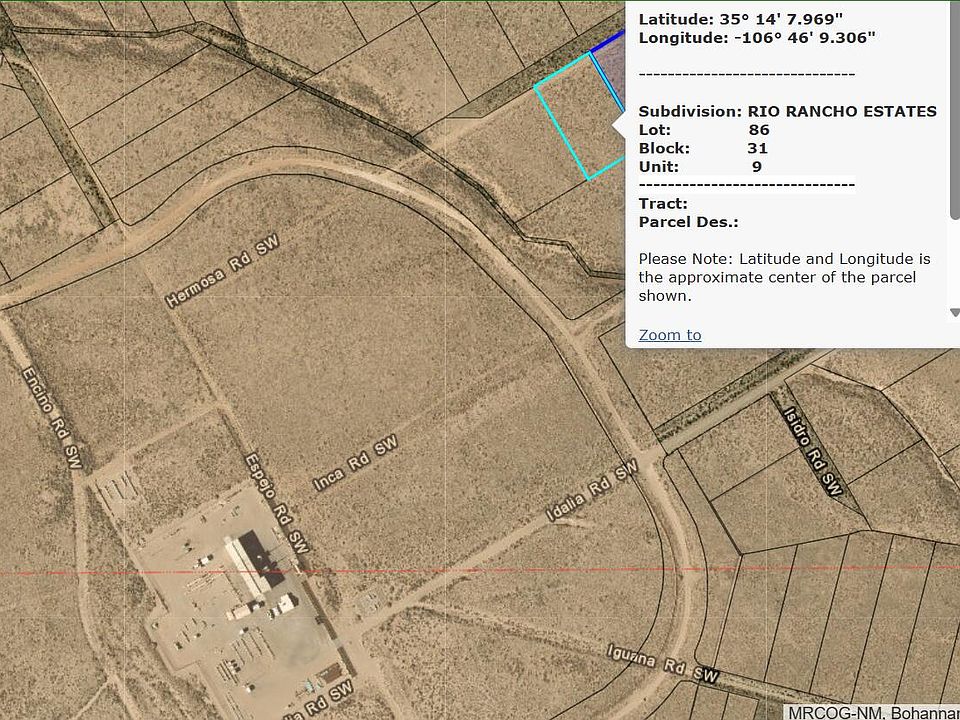Click the Hermosa Rd SW road label
Viewport: 960px width, 720px height.
click(x=221, y=272)
